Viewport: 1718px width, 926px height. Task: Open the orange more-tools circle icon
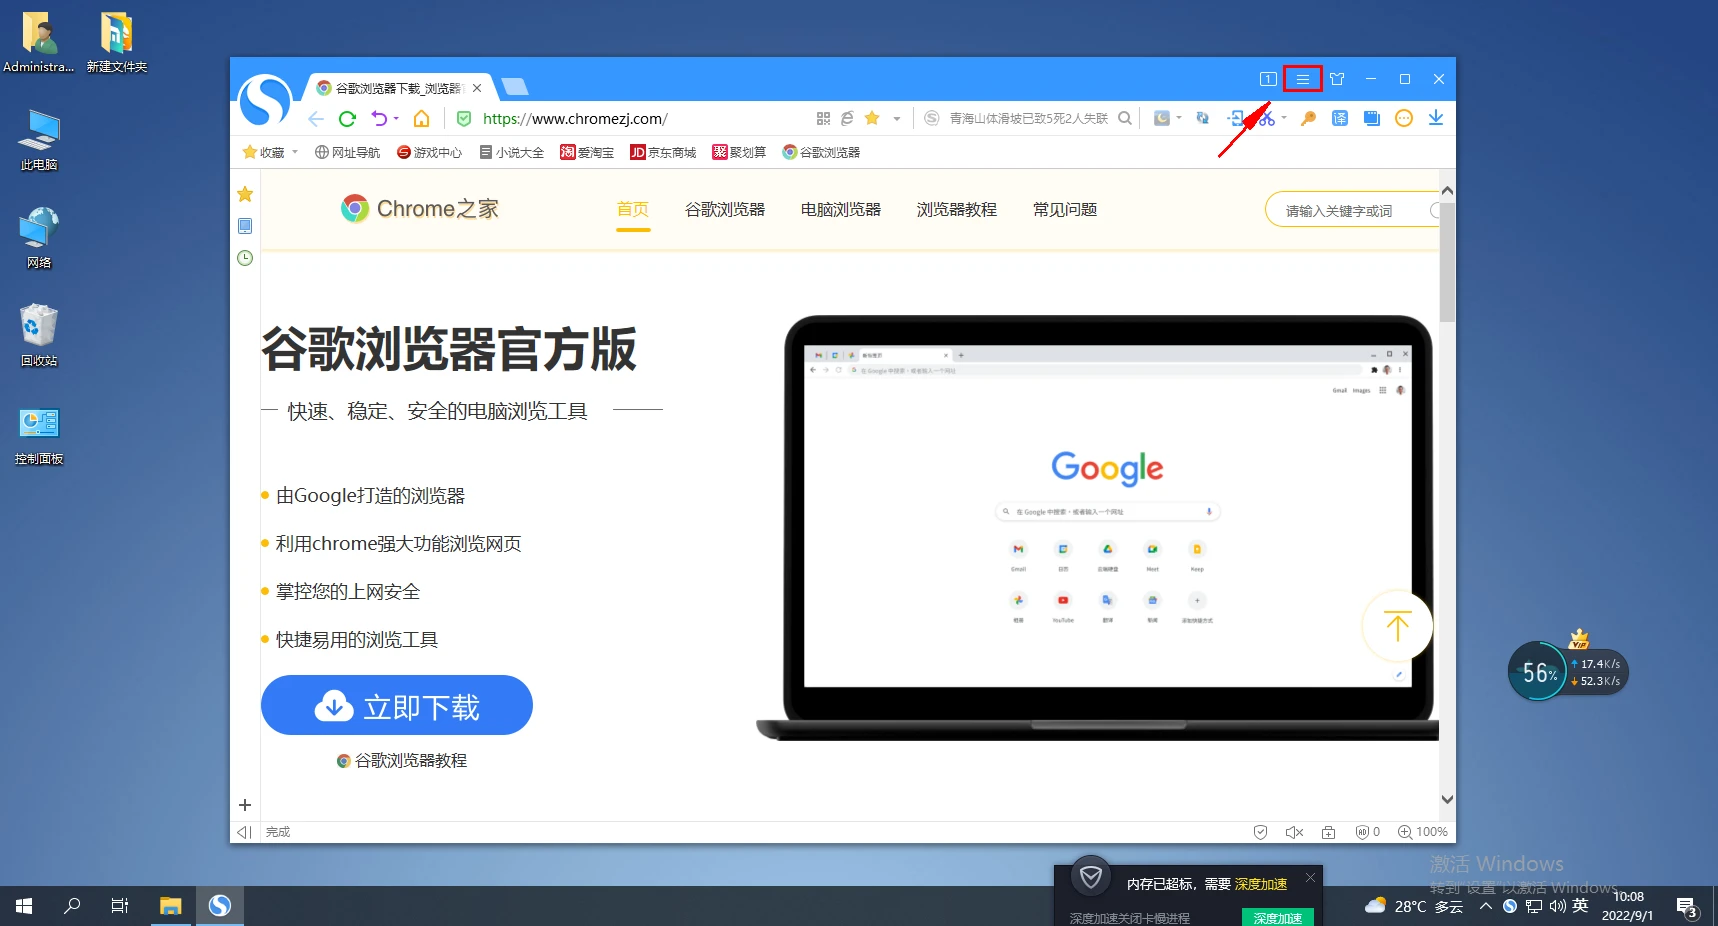point(1404,118)
